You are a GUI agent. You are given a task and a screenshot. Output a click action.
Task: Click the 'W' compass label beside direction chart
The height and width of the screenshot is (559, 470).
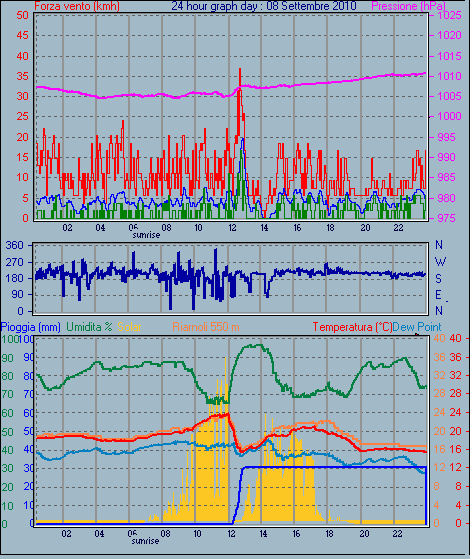point(440,262)
